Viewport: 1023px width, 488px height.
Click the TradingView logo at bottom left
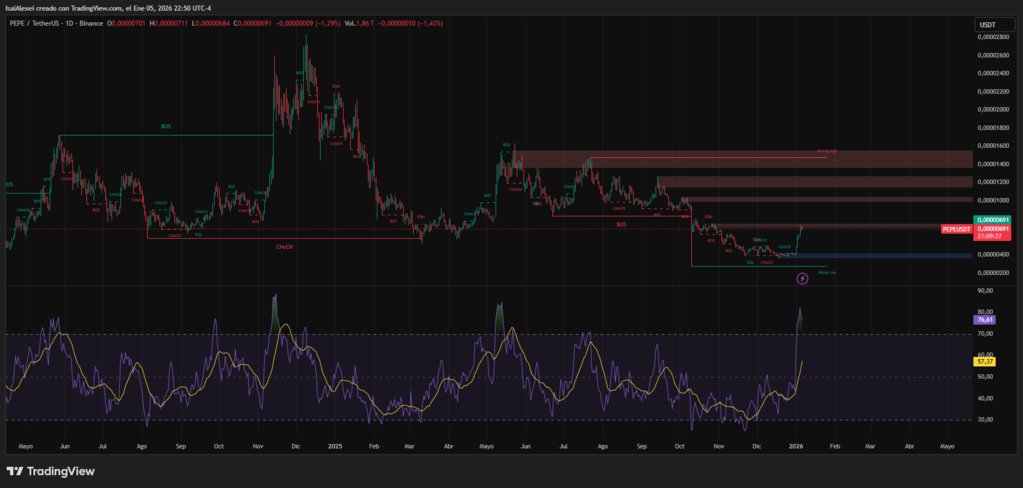(x=48, y=471)
